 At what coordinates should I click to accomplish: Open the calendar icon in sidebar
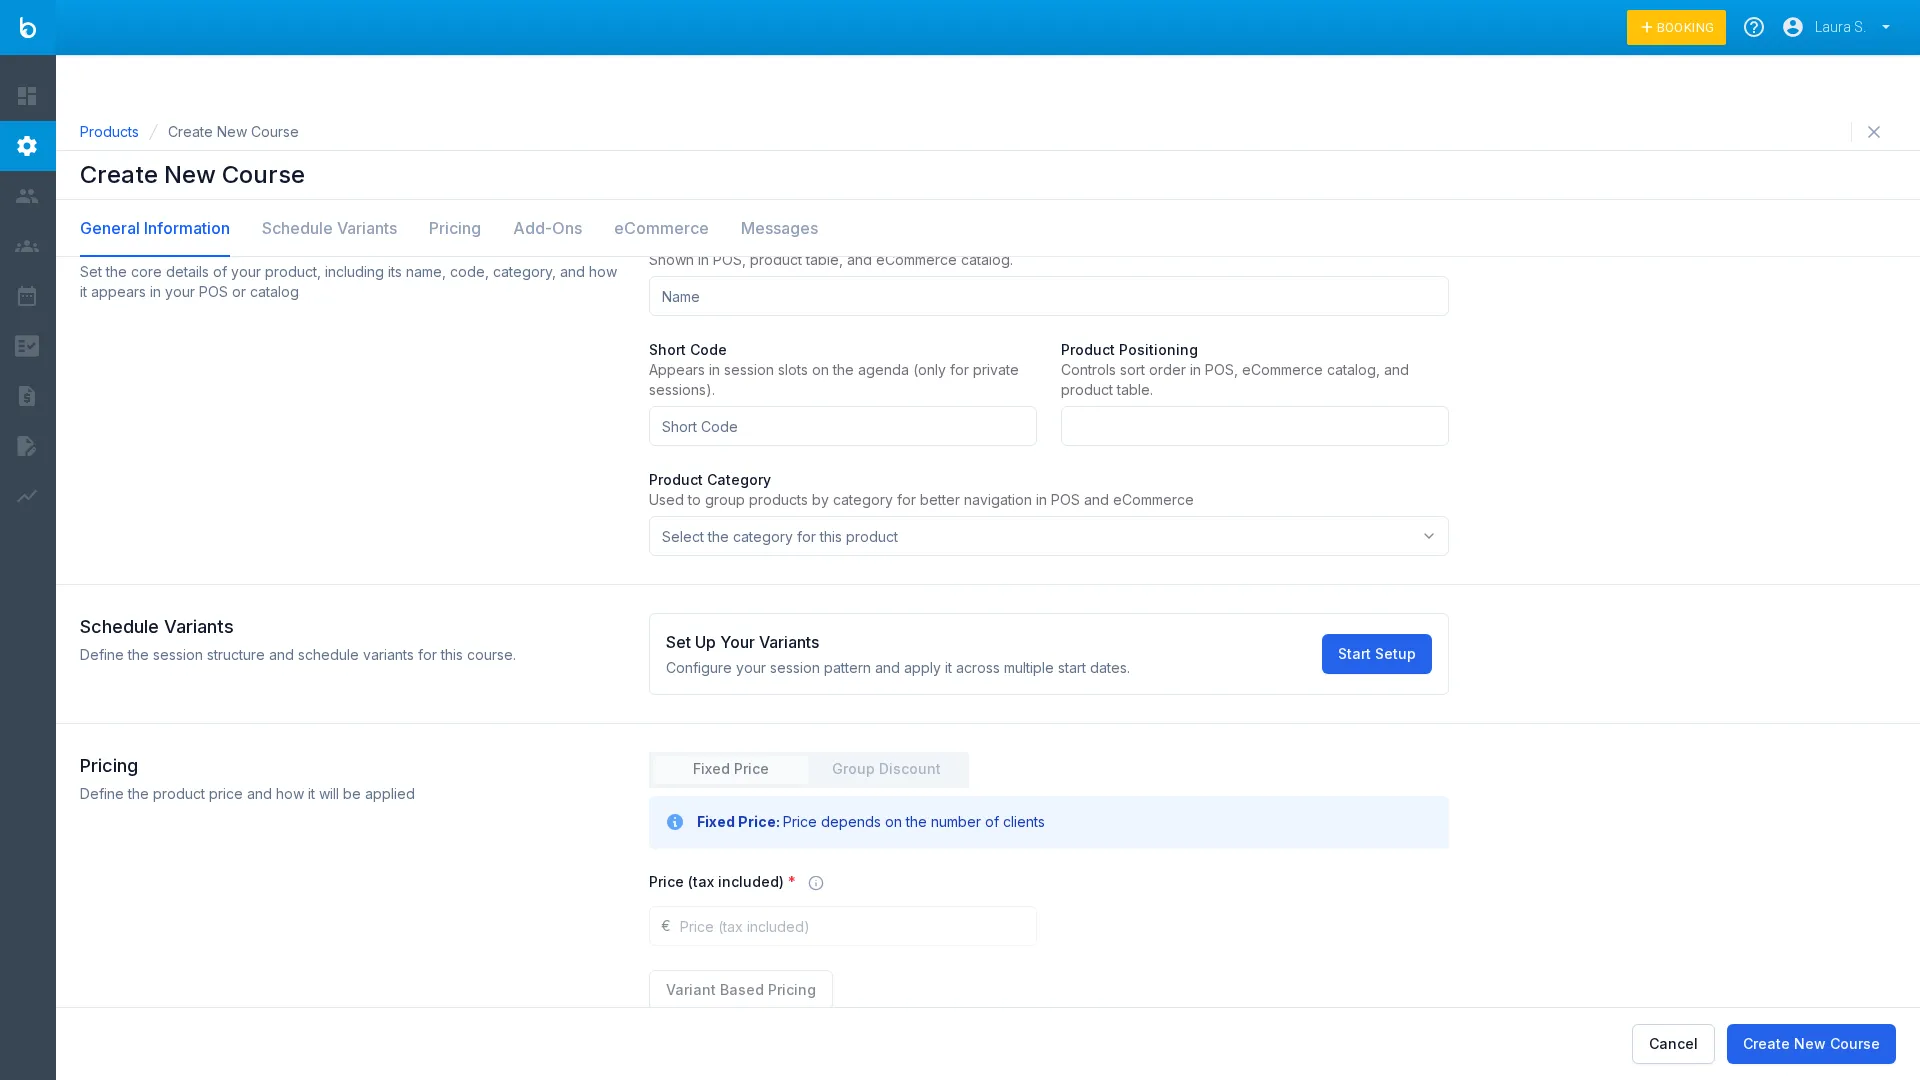[27, 296]
